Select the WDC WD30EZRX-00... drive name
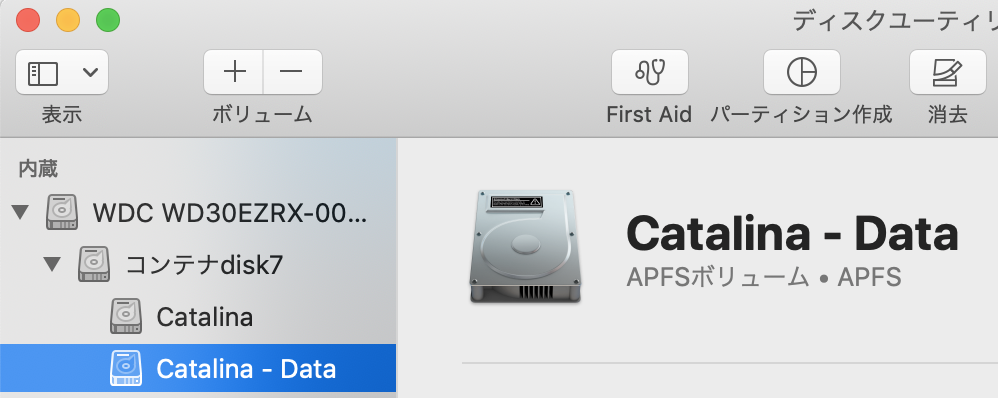998x398 pixels. [230, 213]
